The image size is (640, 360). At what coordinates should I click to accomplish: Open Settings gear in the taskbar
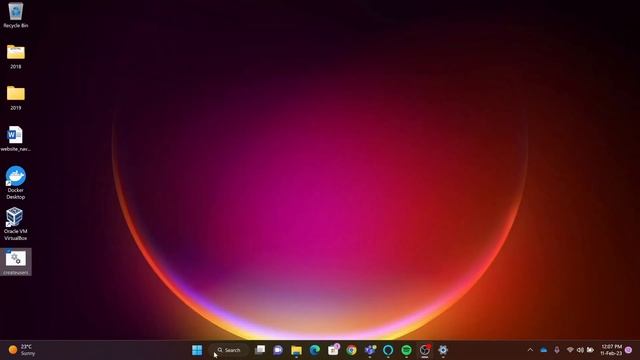coord(443,350)
